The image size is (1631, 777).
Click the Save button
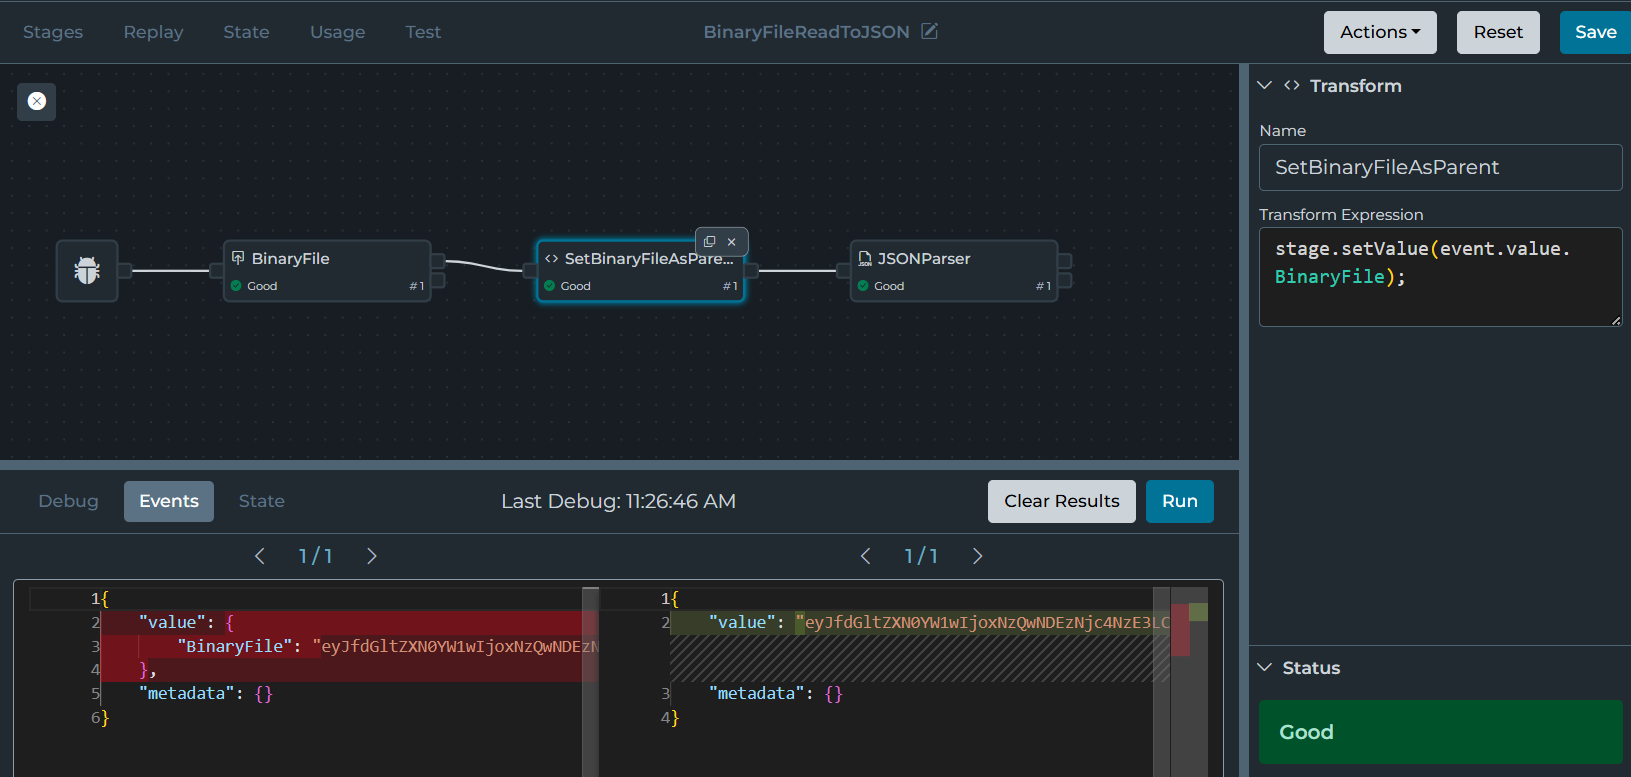click(x=1595, y=32)
